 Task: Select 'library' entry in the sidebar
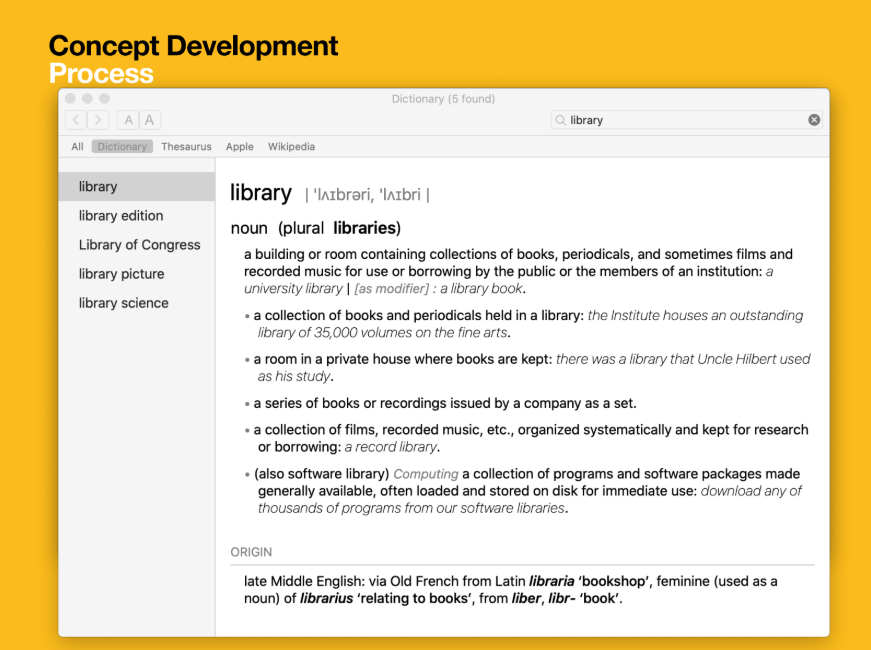click(x=98, y=187)
